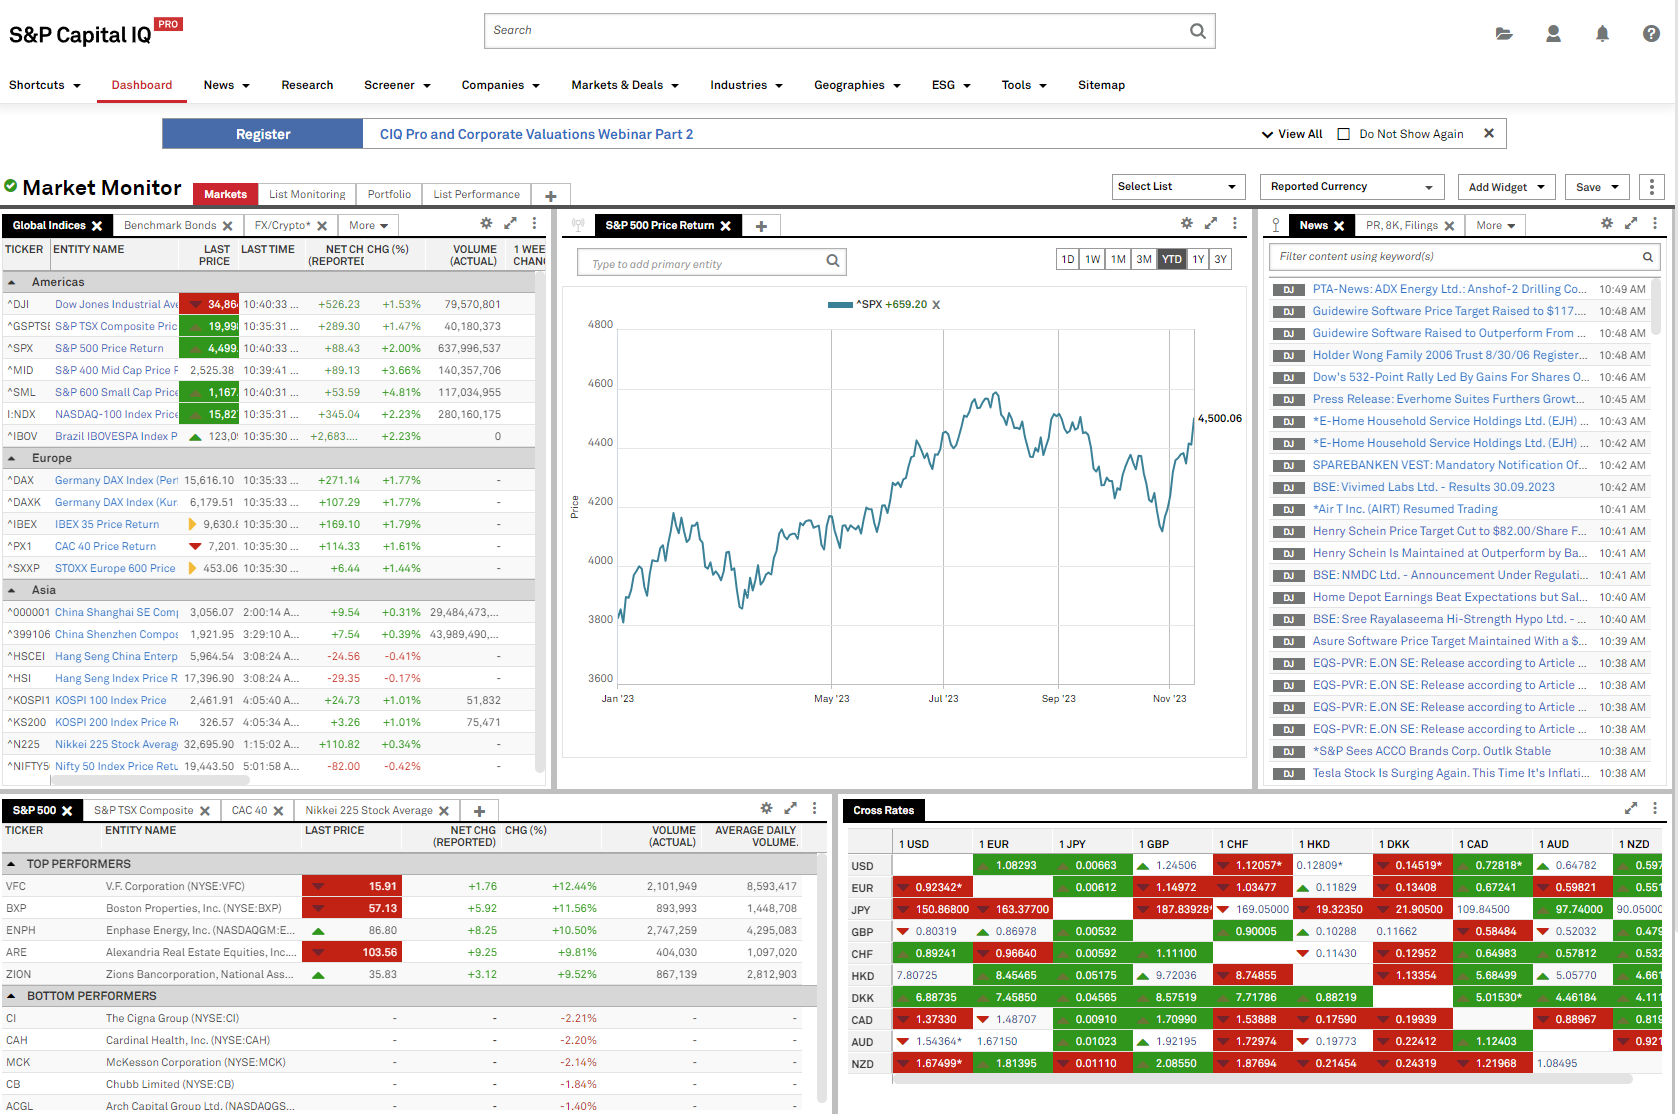Select the 1W chart range
This screenshot has width=1678, height=1114.
1093,259
